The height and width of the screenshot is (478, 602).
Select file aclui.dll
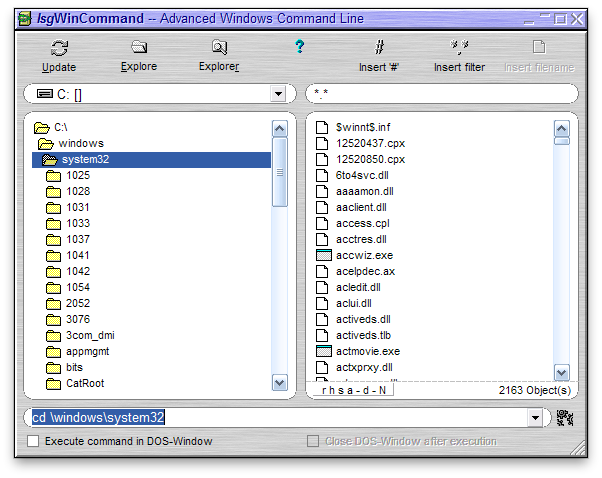coord(354,304)
